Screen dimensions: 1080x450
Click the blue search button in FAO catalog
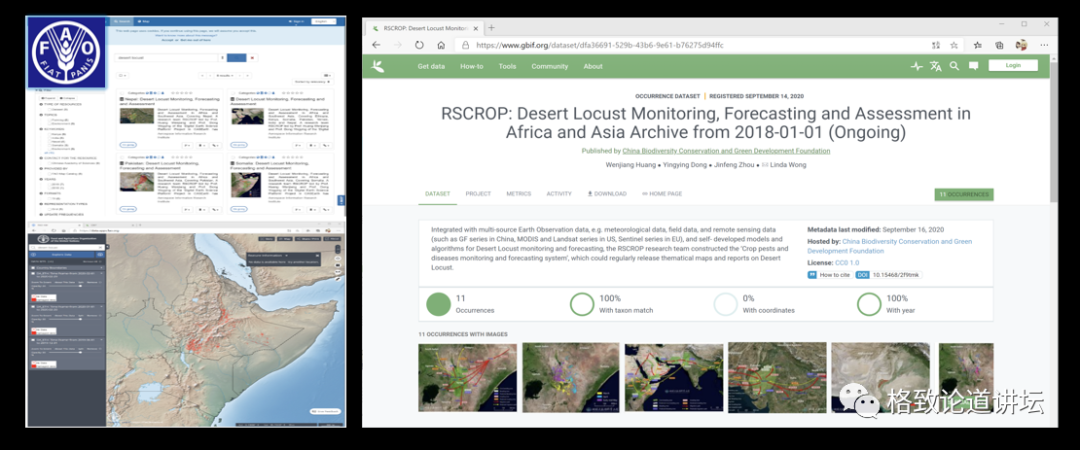(236, 59)
